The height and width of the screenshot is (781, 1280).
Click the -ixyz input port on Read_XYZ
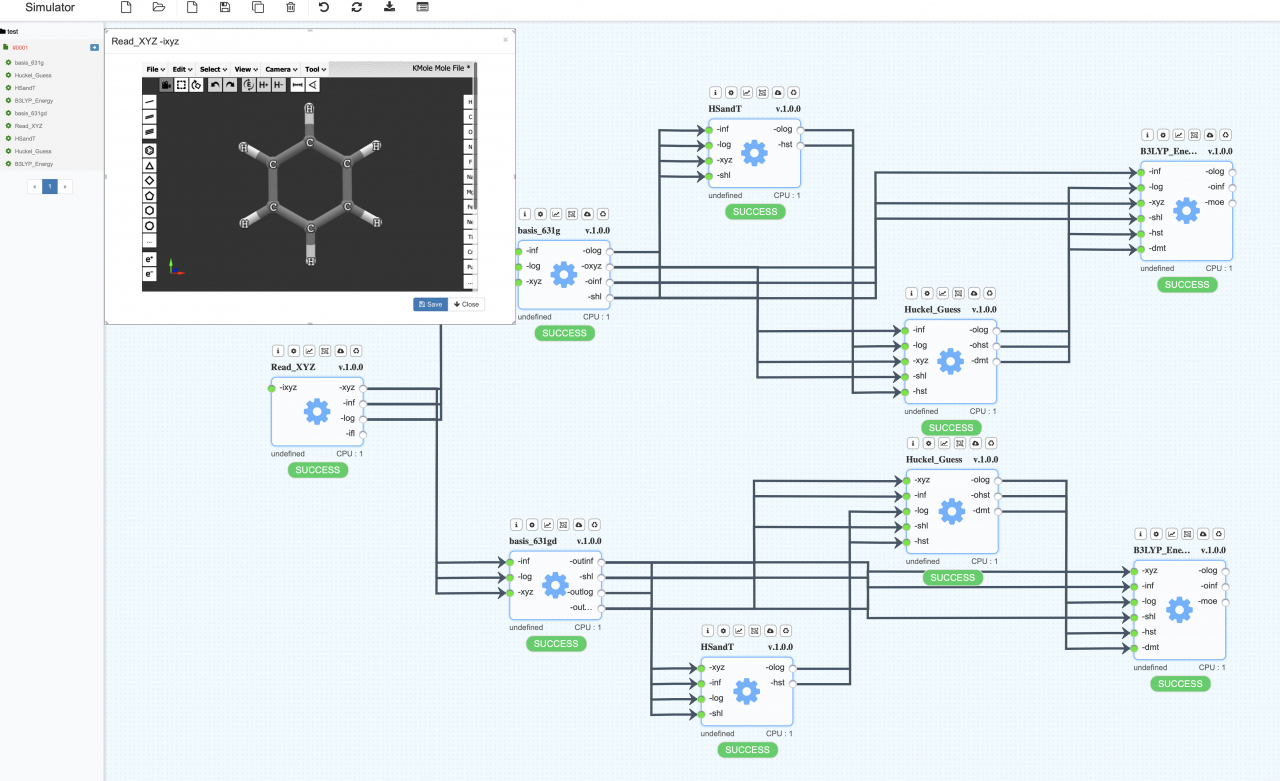[x=272, y=387]
